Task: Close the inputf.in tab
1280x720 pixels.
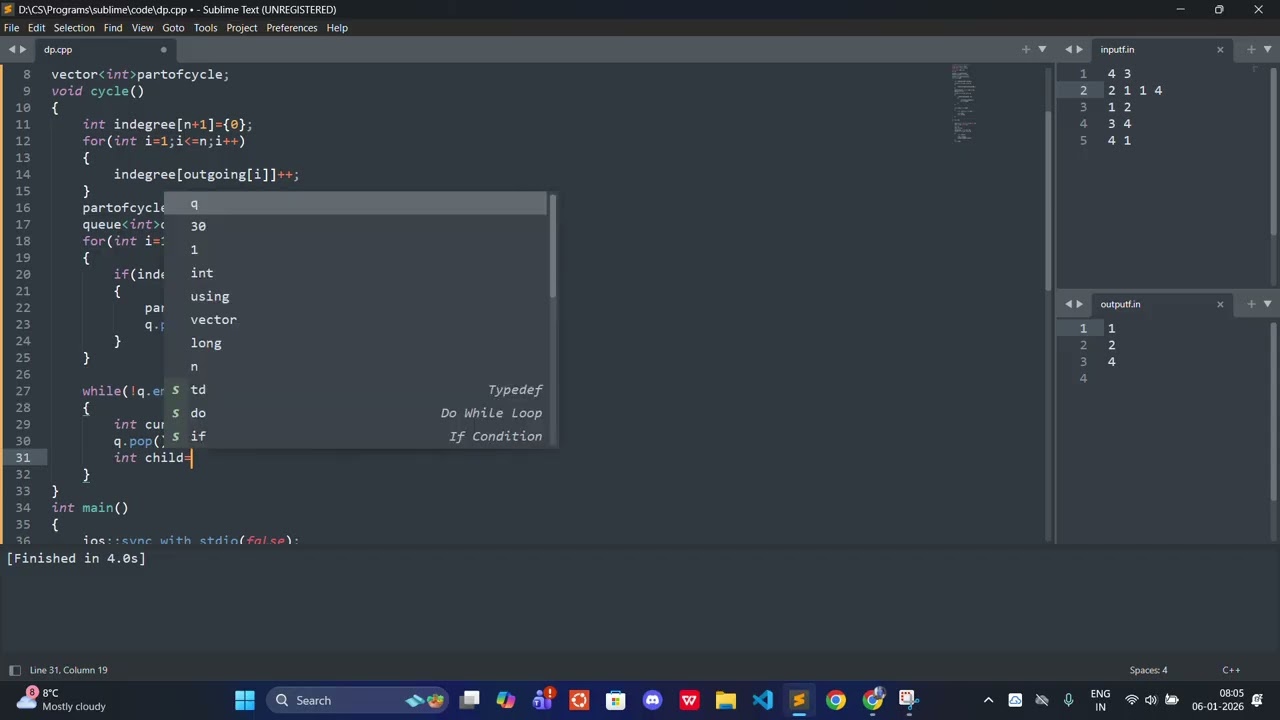Action: (x=1220, y=49)
